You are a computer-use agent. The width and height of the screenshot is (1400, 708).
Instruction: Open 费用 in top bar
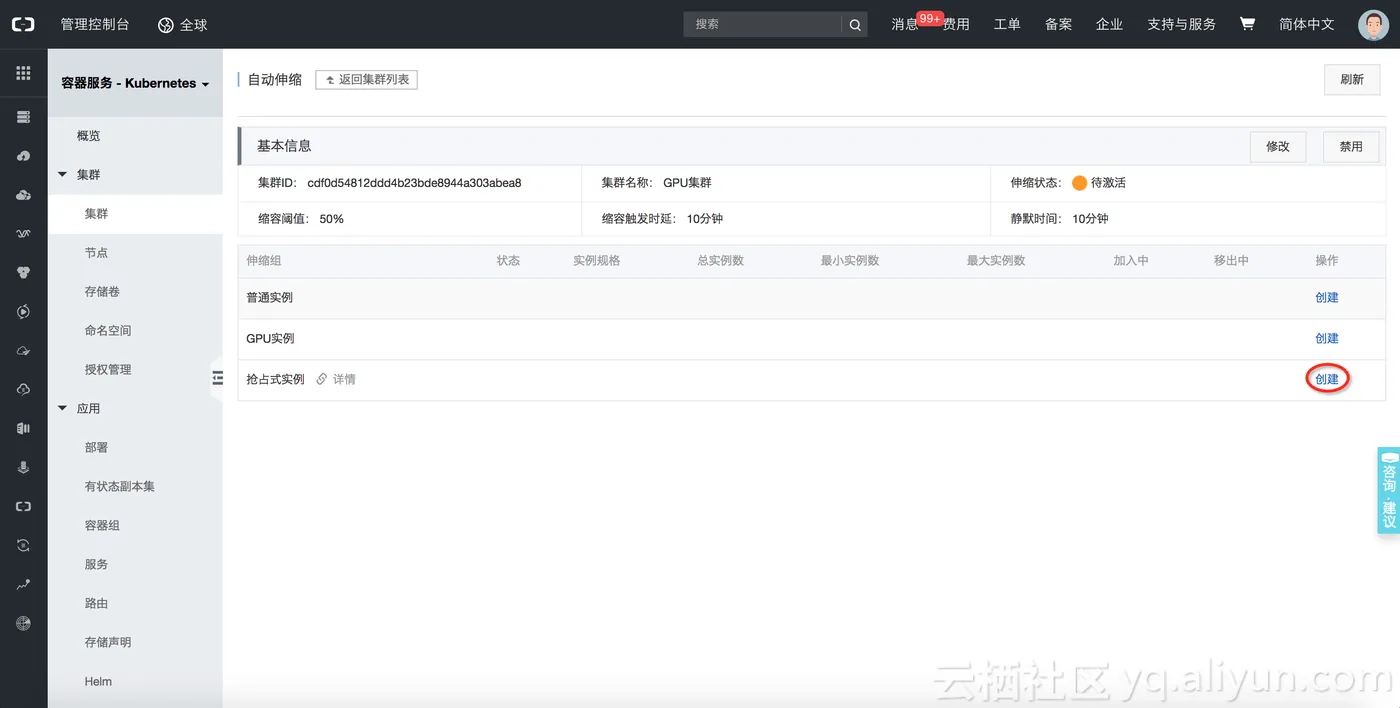click(957, 24)
